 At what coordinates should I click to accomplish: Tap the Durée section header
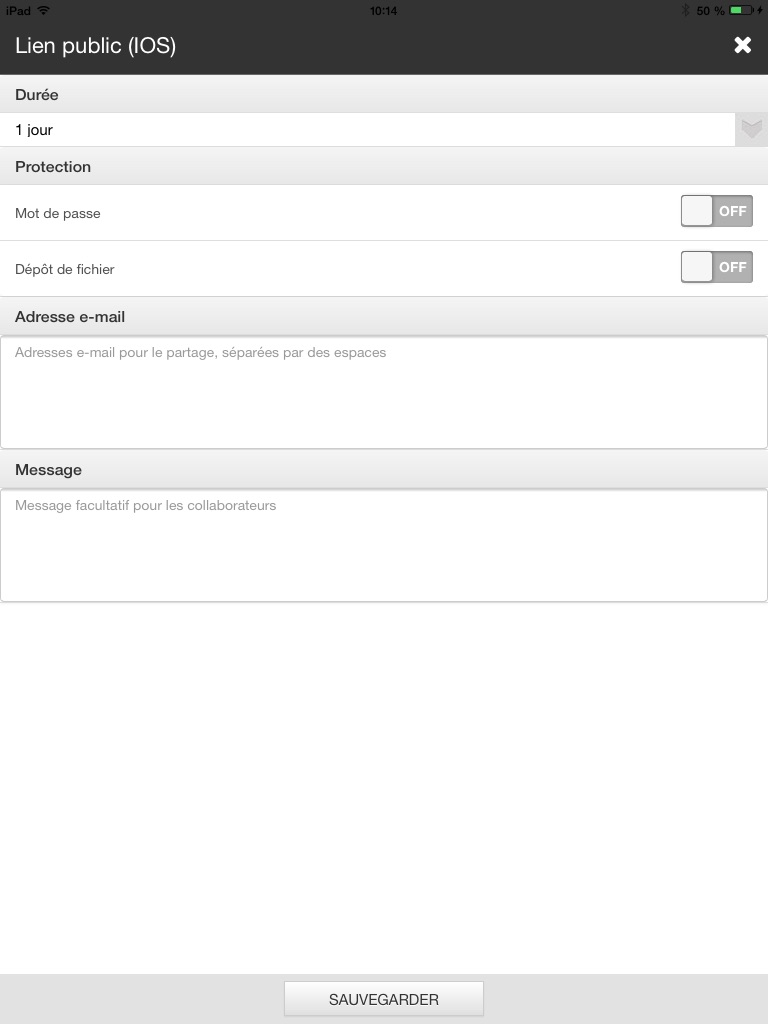click(37, 95)
